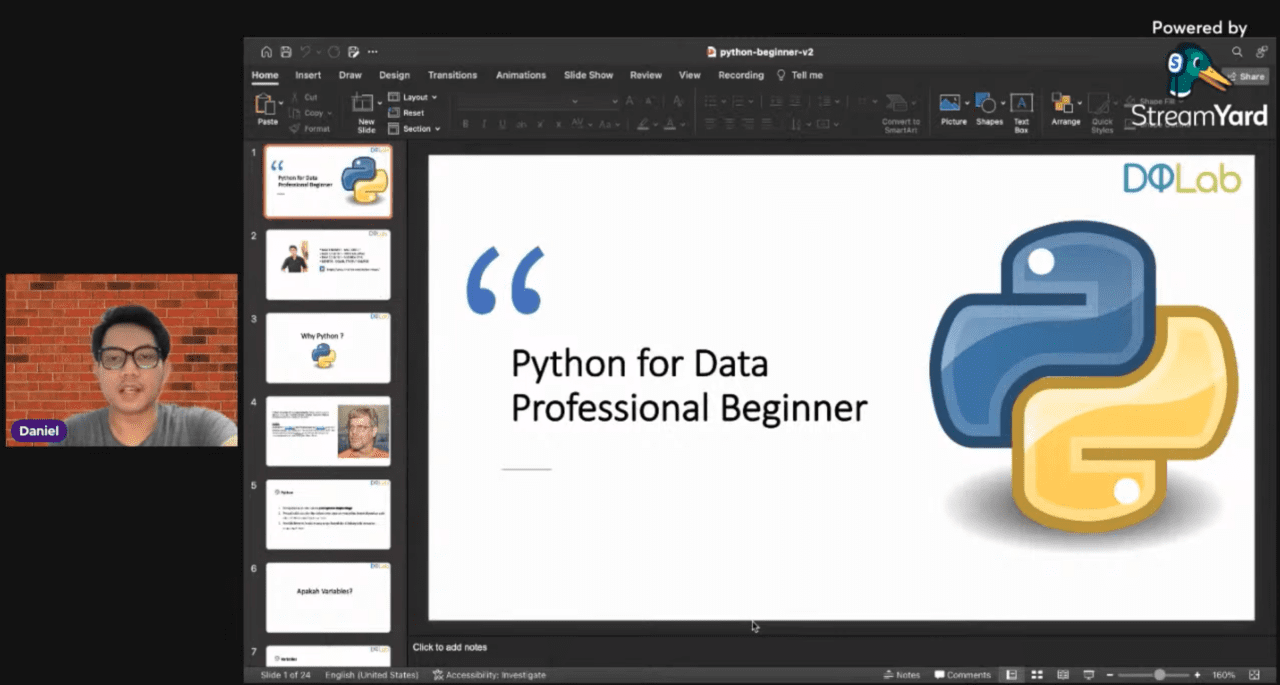This screenshot has height=685, width=1280.
Task: Insert a Picture from the ribbon
Action: click(950, 110)
